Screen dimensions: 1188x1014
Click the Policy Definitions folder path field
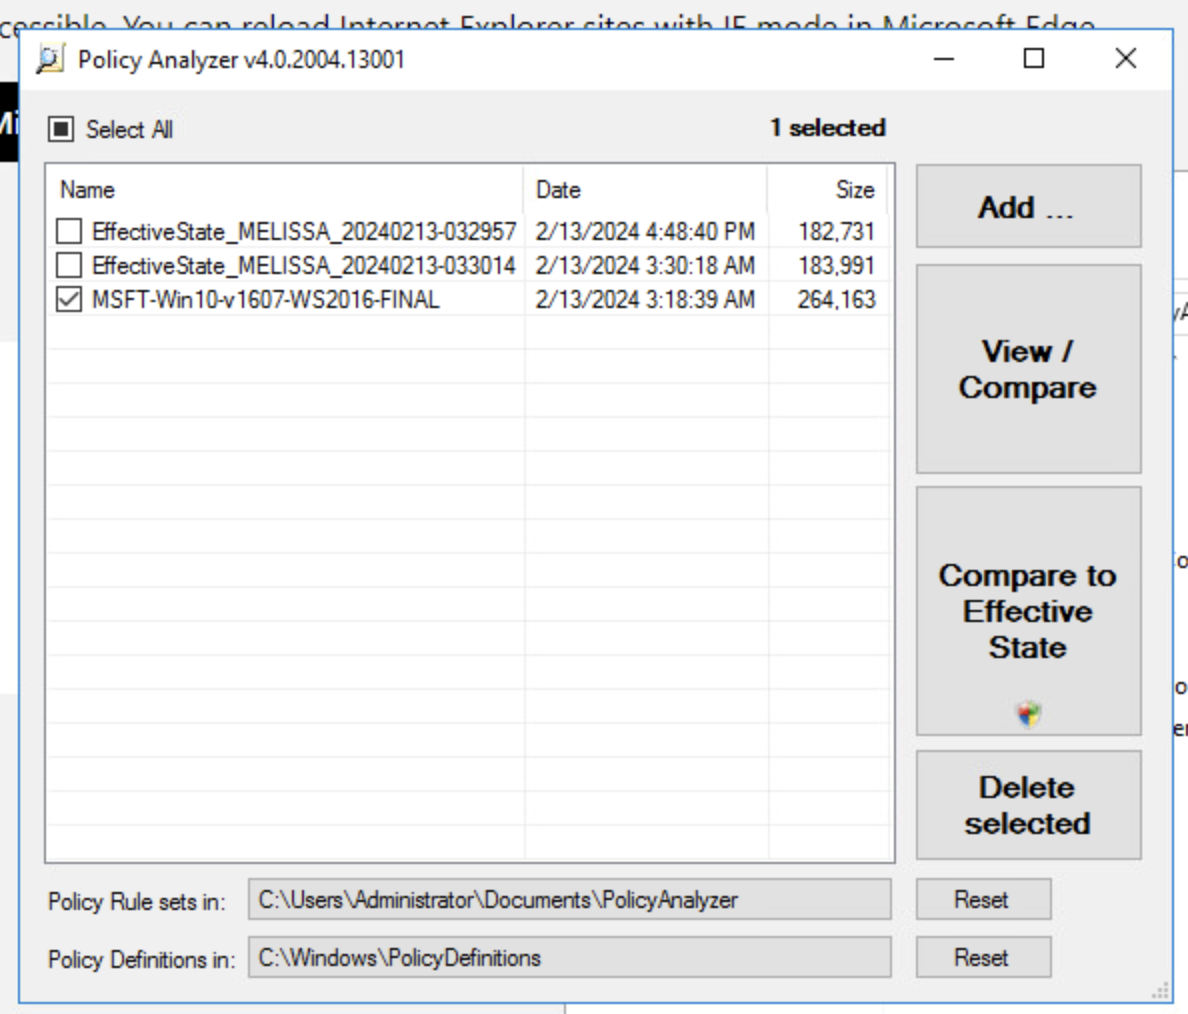[569, 958]
